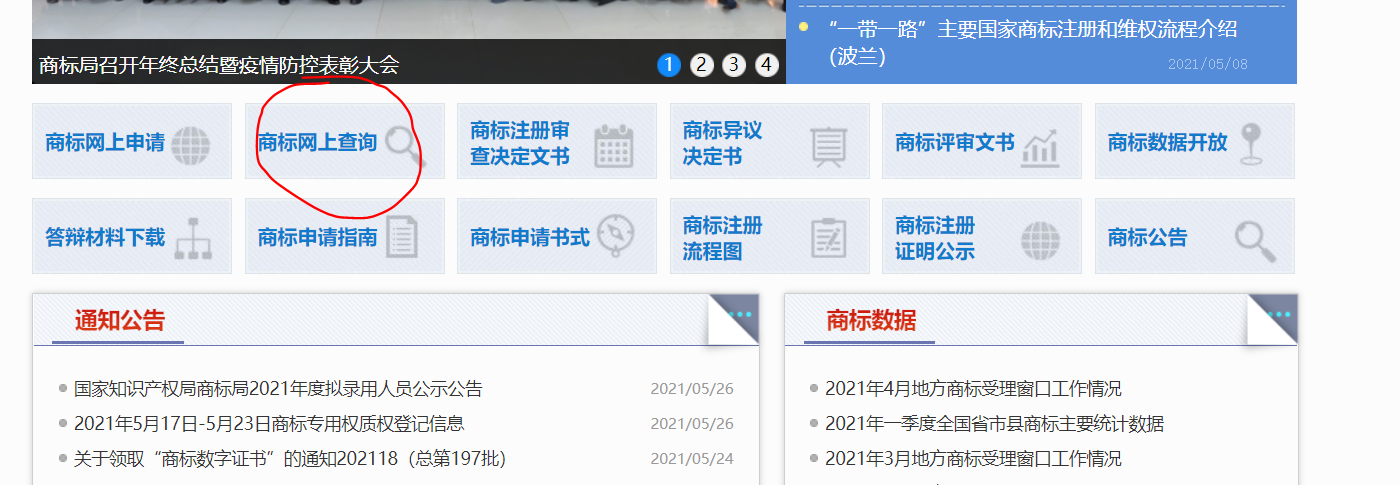1400x485 pixels.
Task: Click presentation board icon for 商标异议决定书
Action: tap(827, 146)
